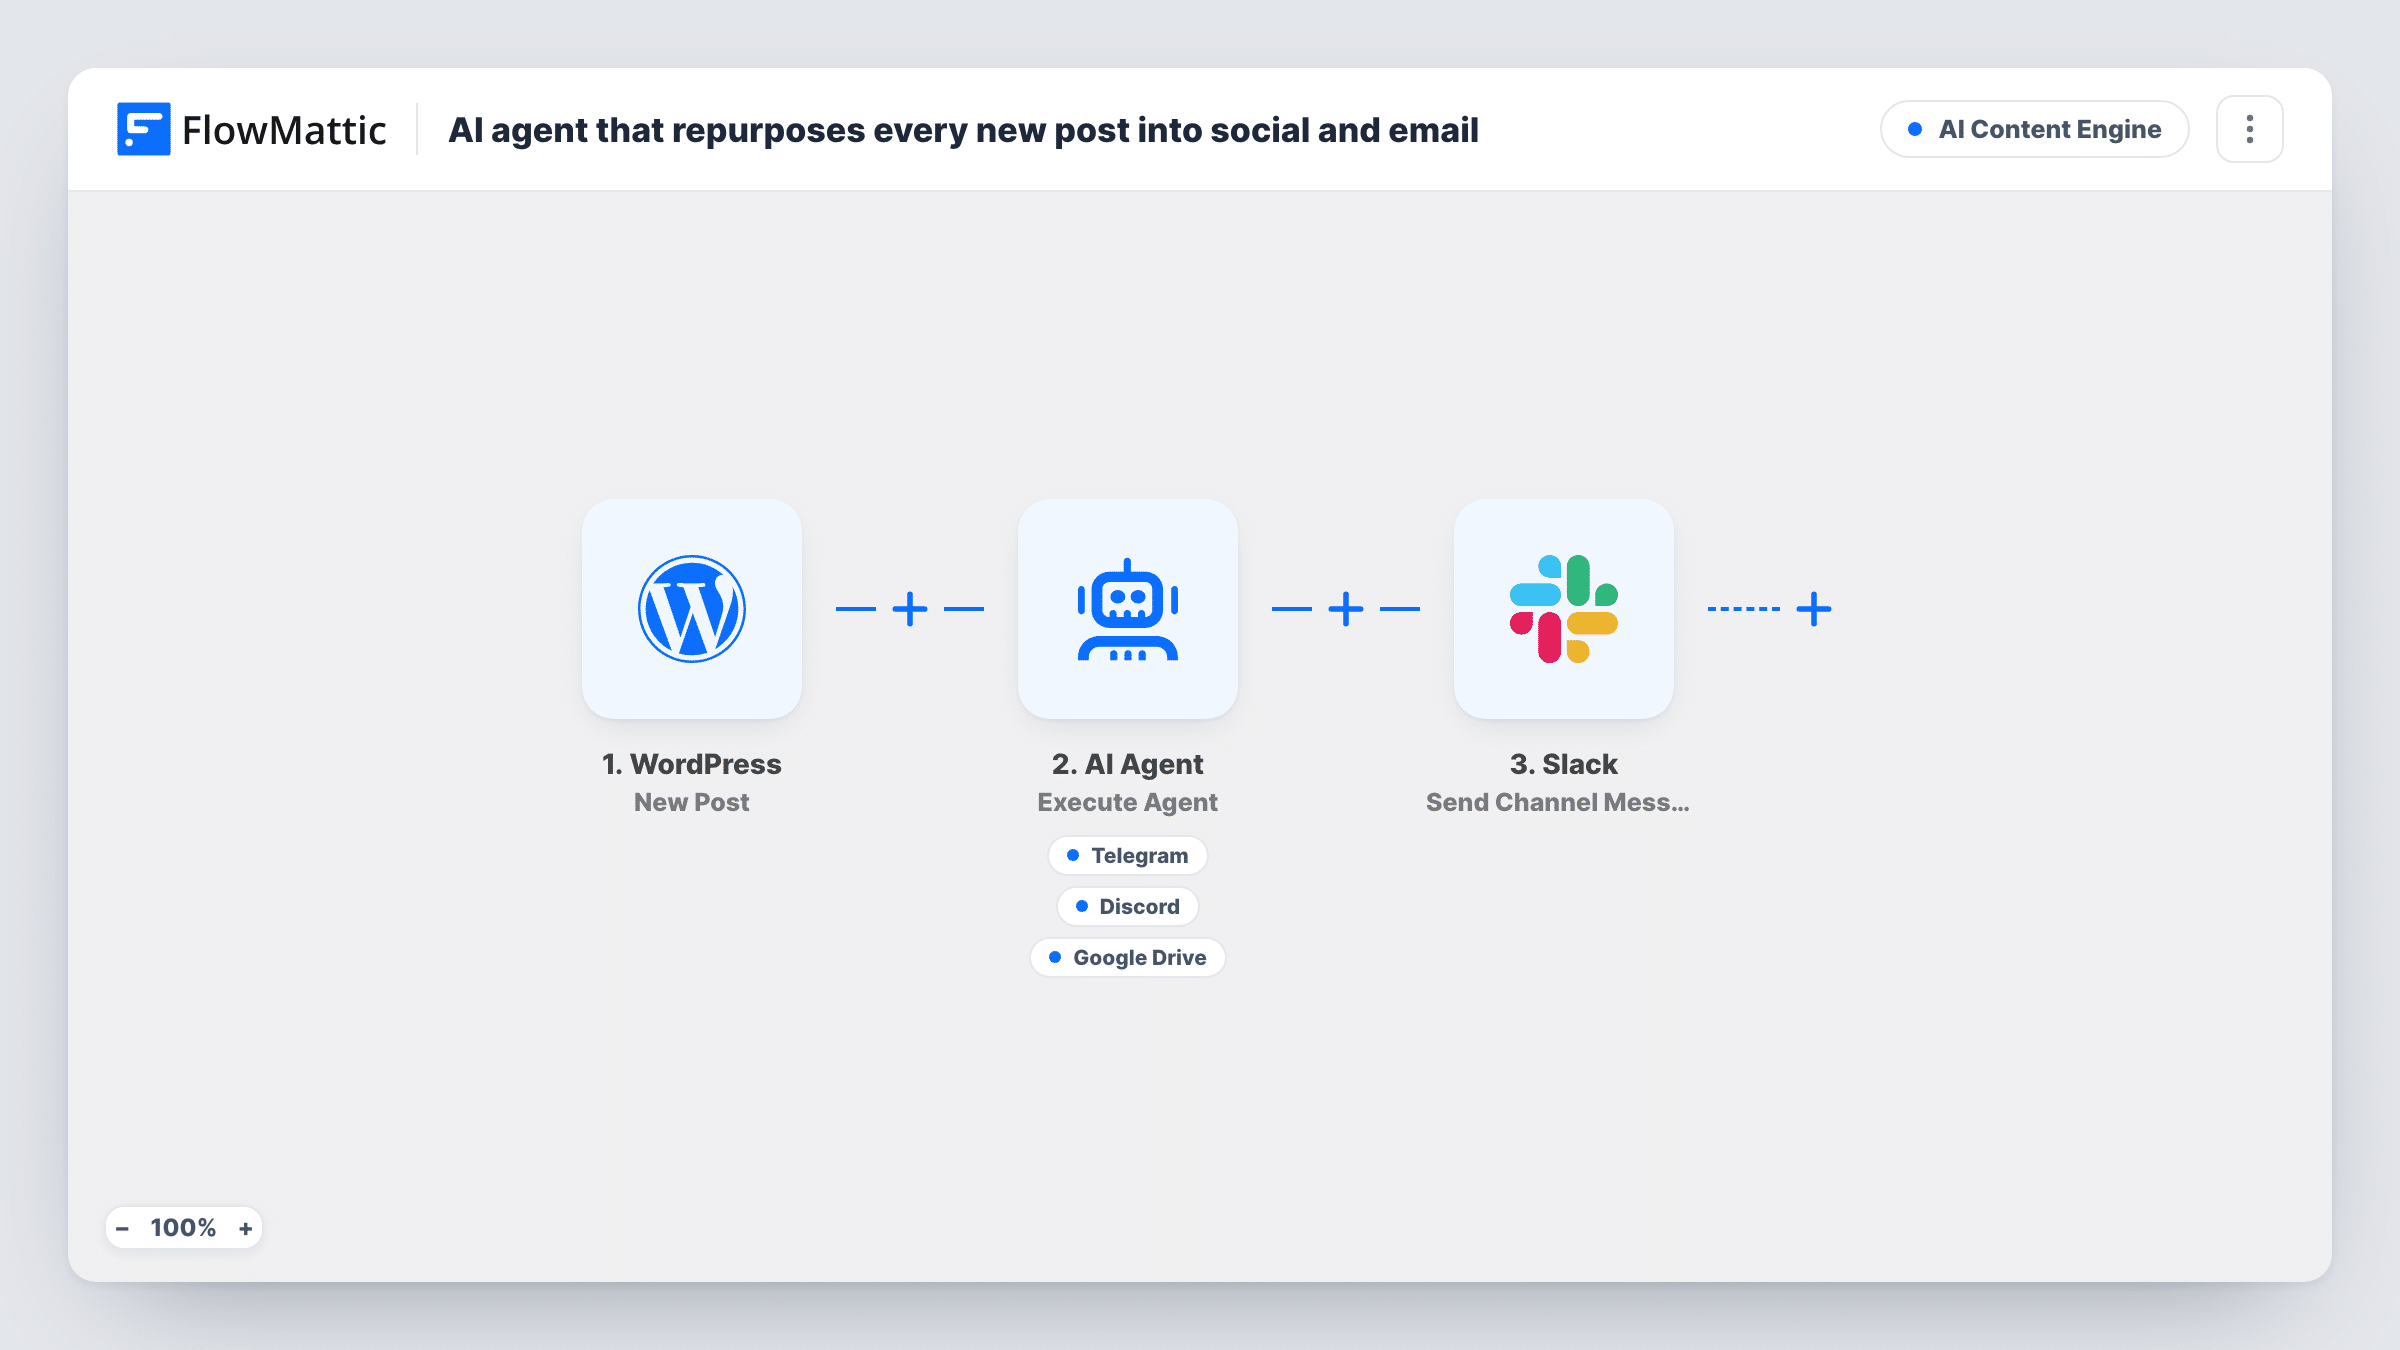This screenshot has width=2400, height=1350.
Task: Click the workflow title text
Action: pos(963,130)
